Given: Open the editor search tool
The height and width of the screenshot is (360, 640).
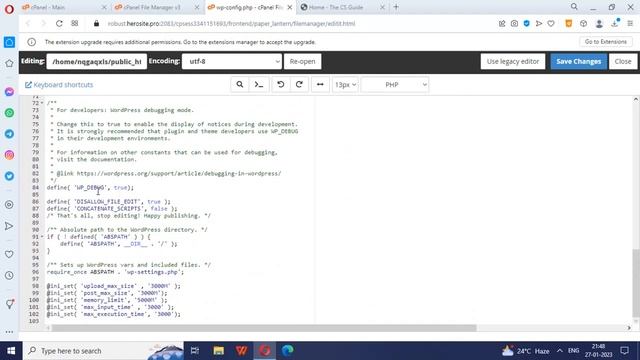Looking at the screenshot, I should click(240, 84).
